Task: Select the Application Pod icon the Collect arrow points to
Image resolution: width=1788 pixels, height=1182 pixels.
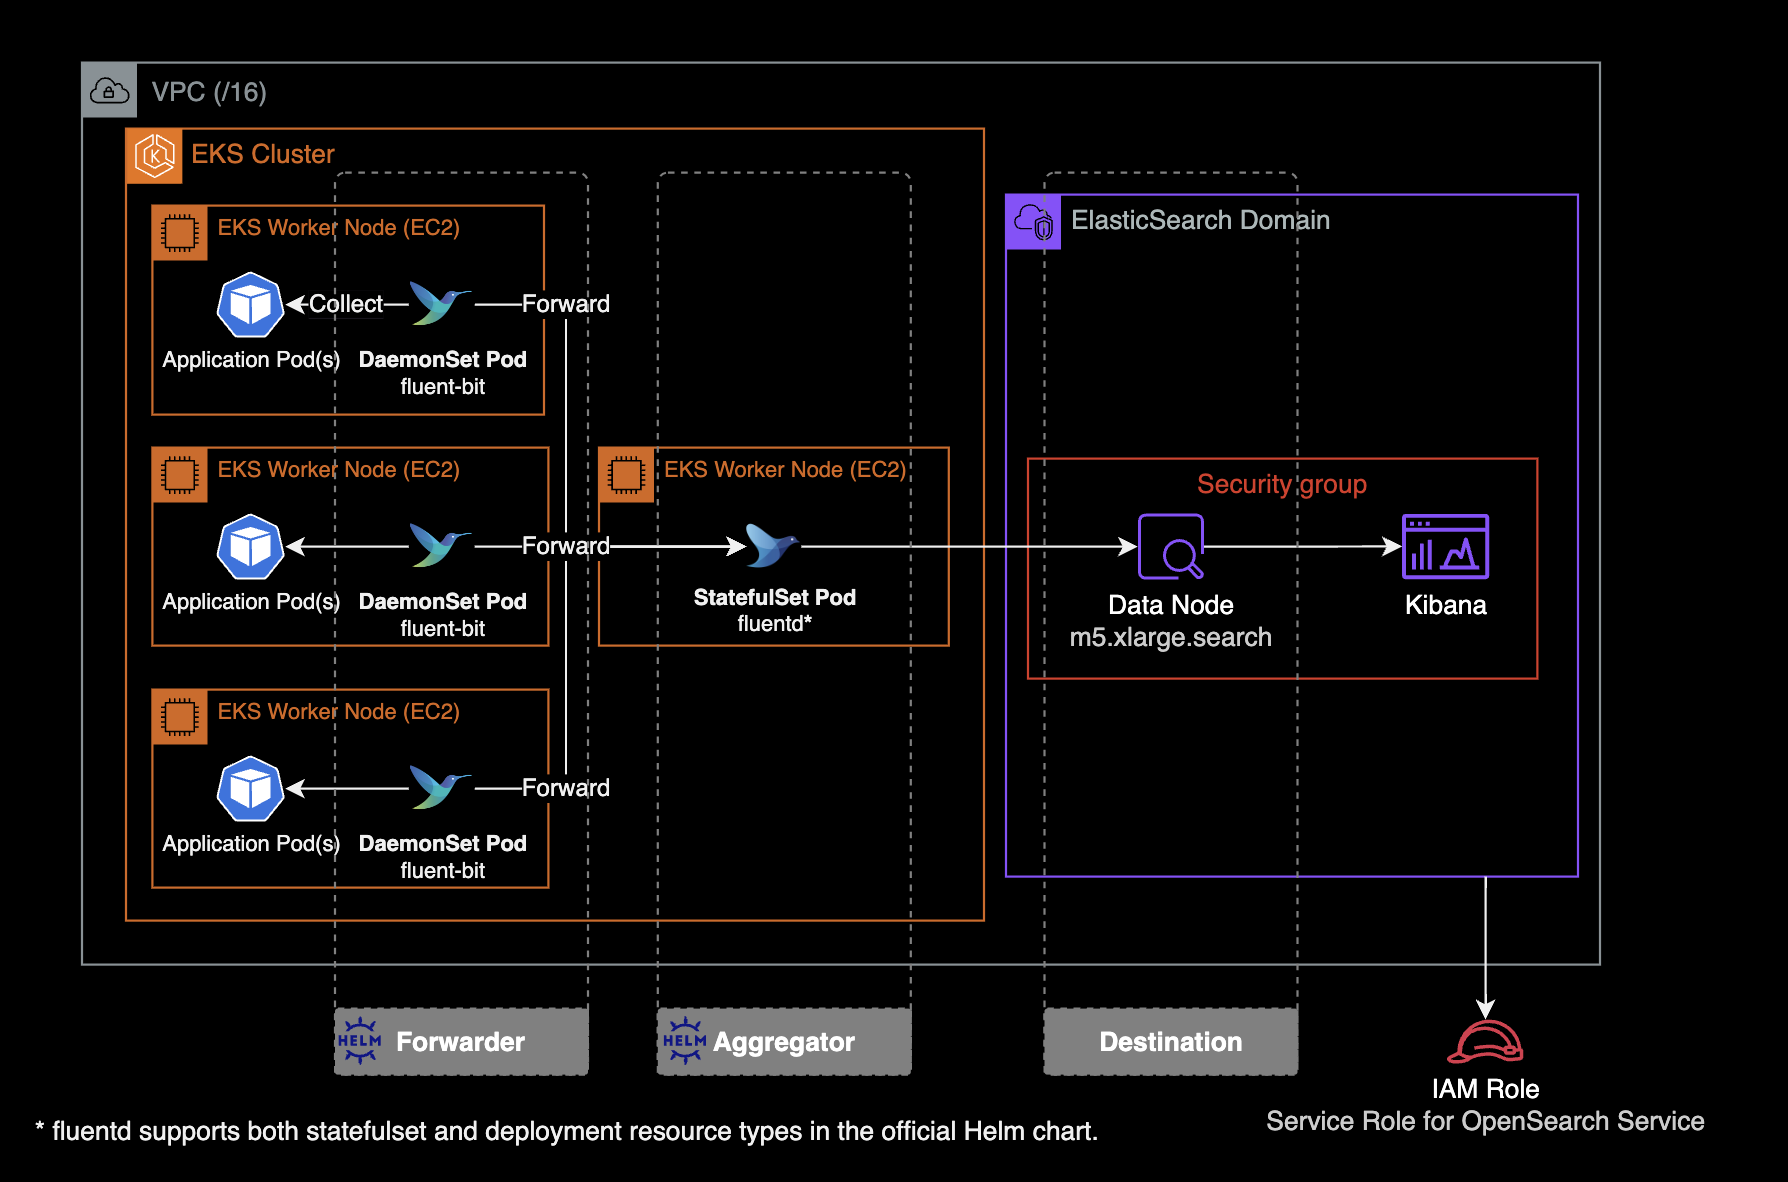Action: [250, 305]
